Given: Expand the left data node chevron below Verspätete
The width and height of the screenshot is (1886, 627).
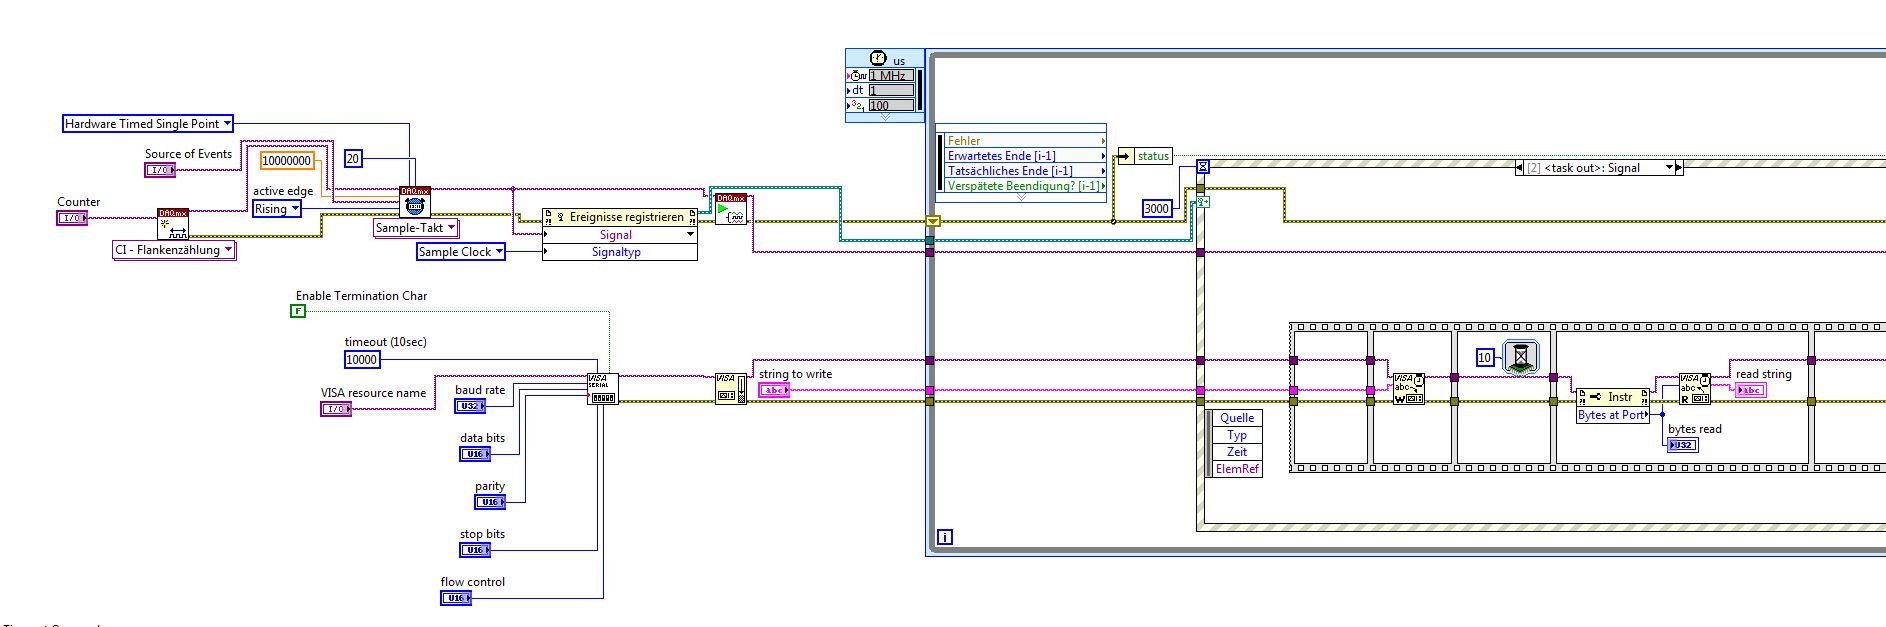Looking at the screenshot, I should pos(1021,197).
